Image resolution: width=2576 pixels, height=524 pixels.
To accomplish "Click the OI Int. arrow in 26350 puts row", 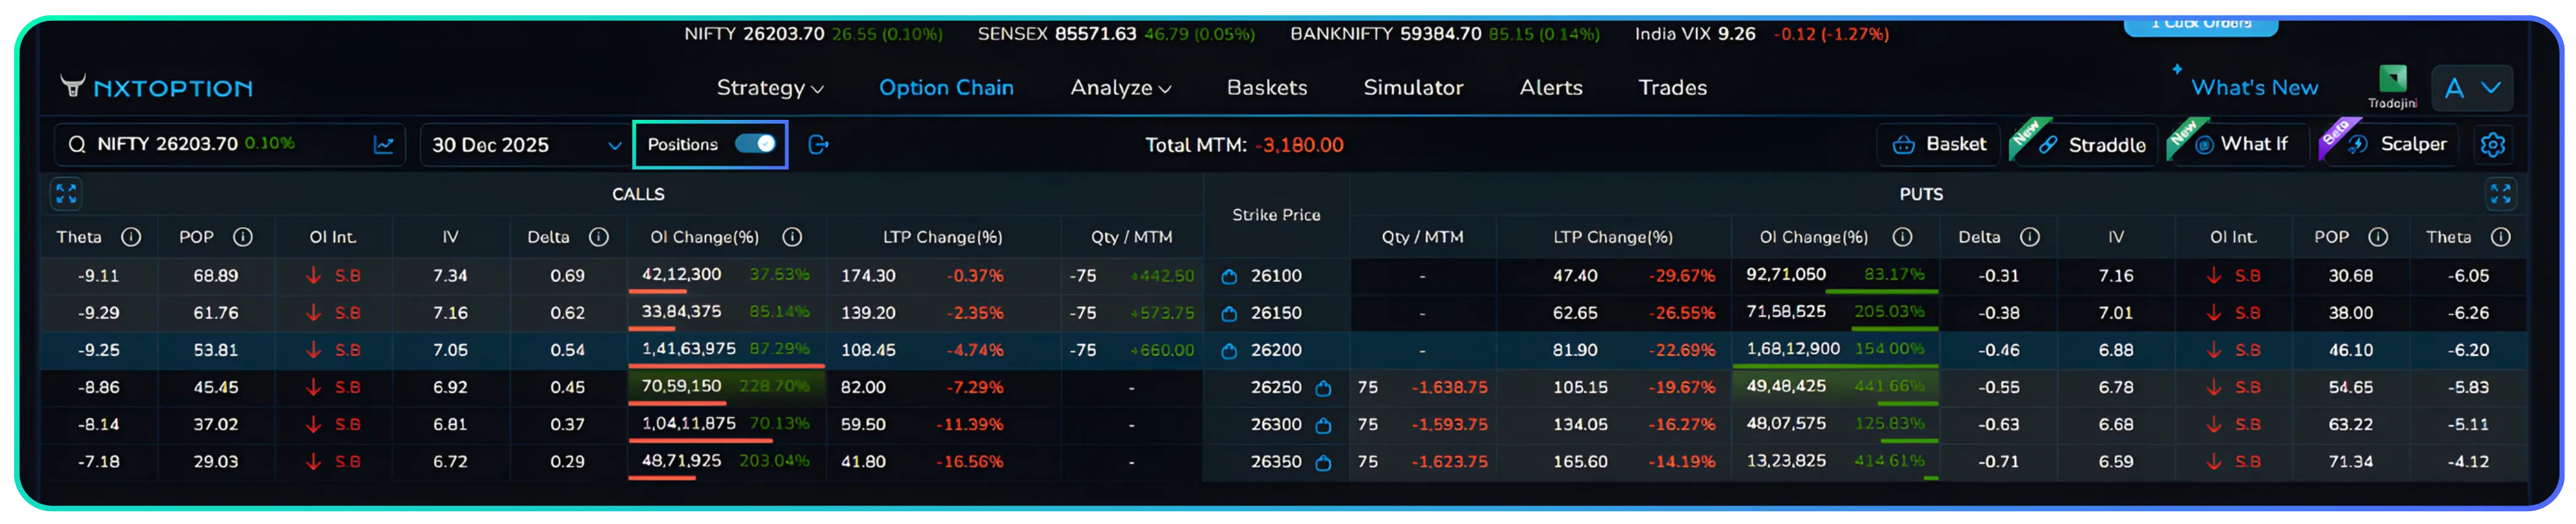I will pyautogui.click(x=2213, y=461).
